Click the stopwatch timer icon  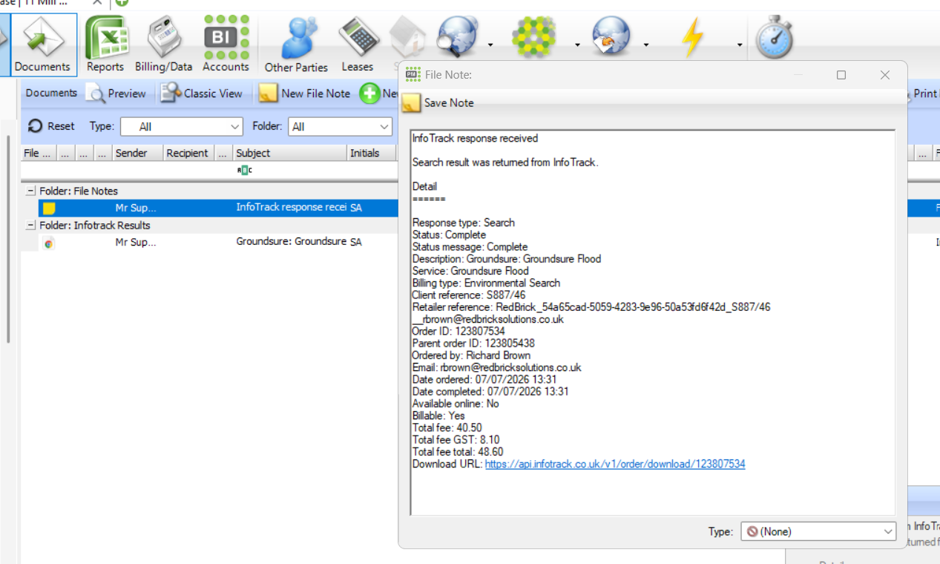click(x=775, y=37)
